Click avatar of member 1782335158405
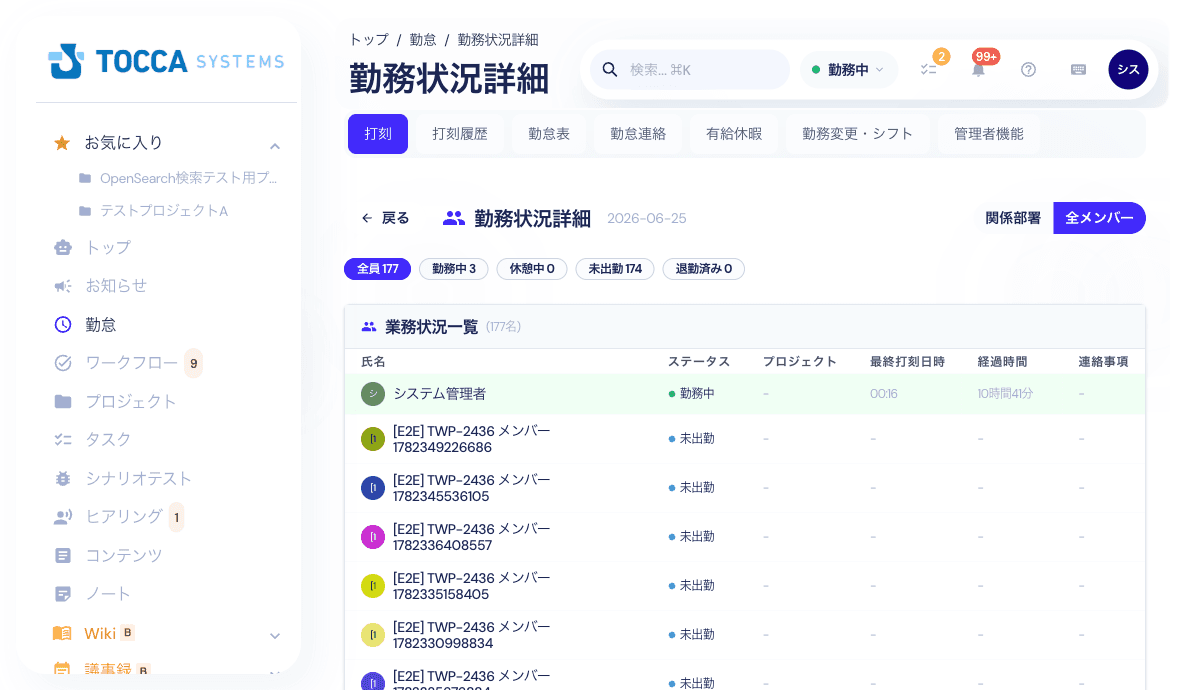 click(373, 586)
